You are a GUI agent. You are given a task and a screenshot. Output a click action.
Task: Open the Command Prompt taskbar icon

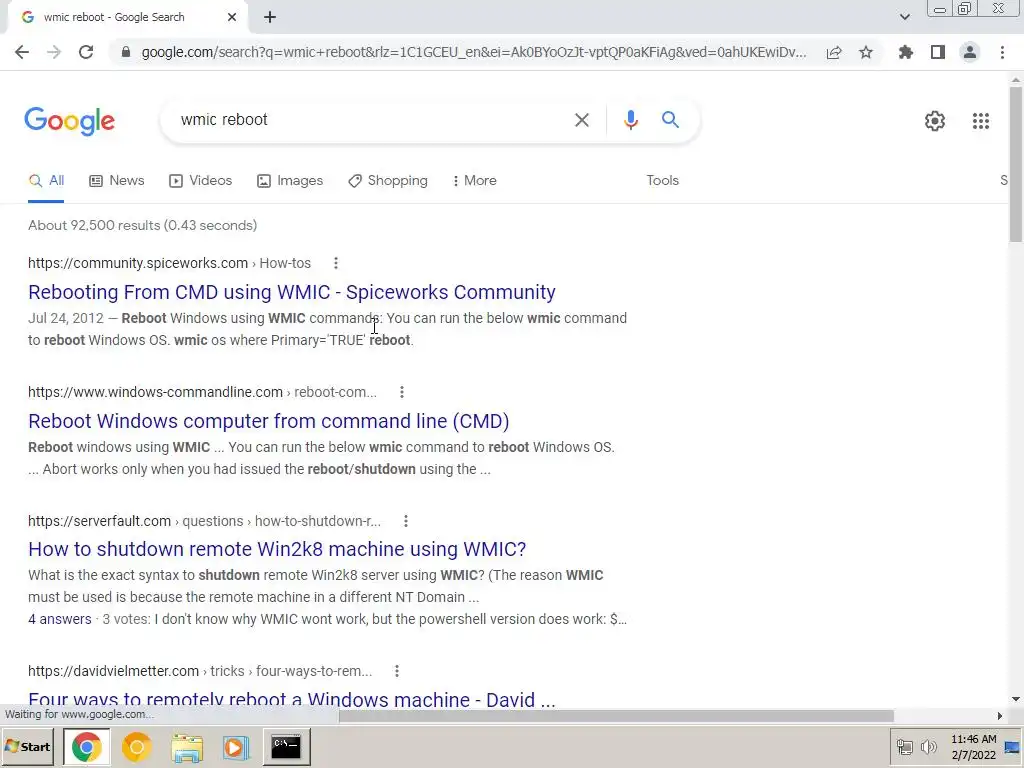286,746
